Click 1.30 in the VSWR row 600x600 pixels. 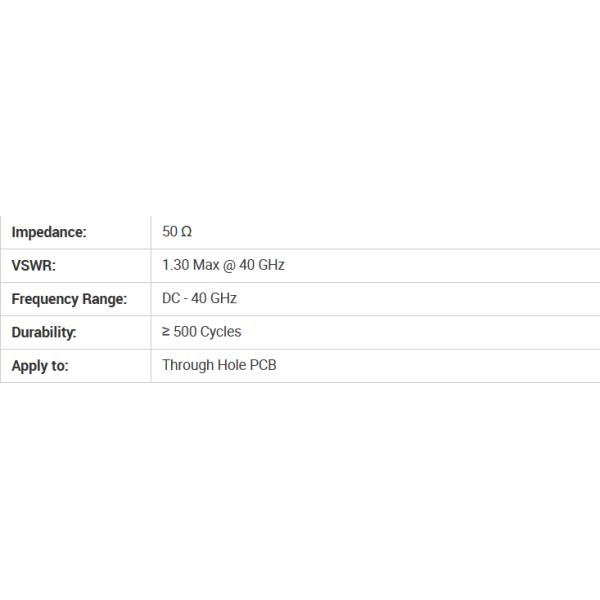[176, 265]
